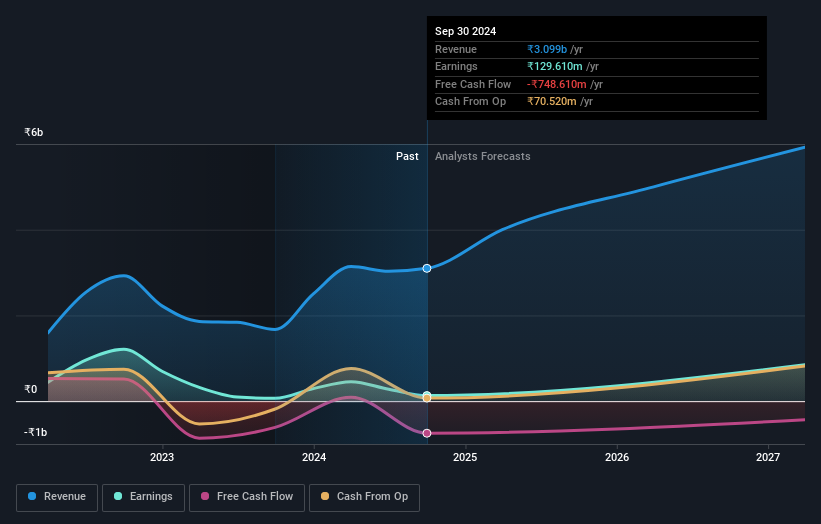The height and width of the screenshot is (524, 821).
Task: Click the Free Cash Flow marker at Sep 2024
Action: tap(427, 433)
